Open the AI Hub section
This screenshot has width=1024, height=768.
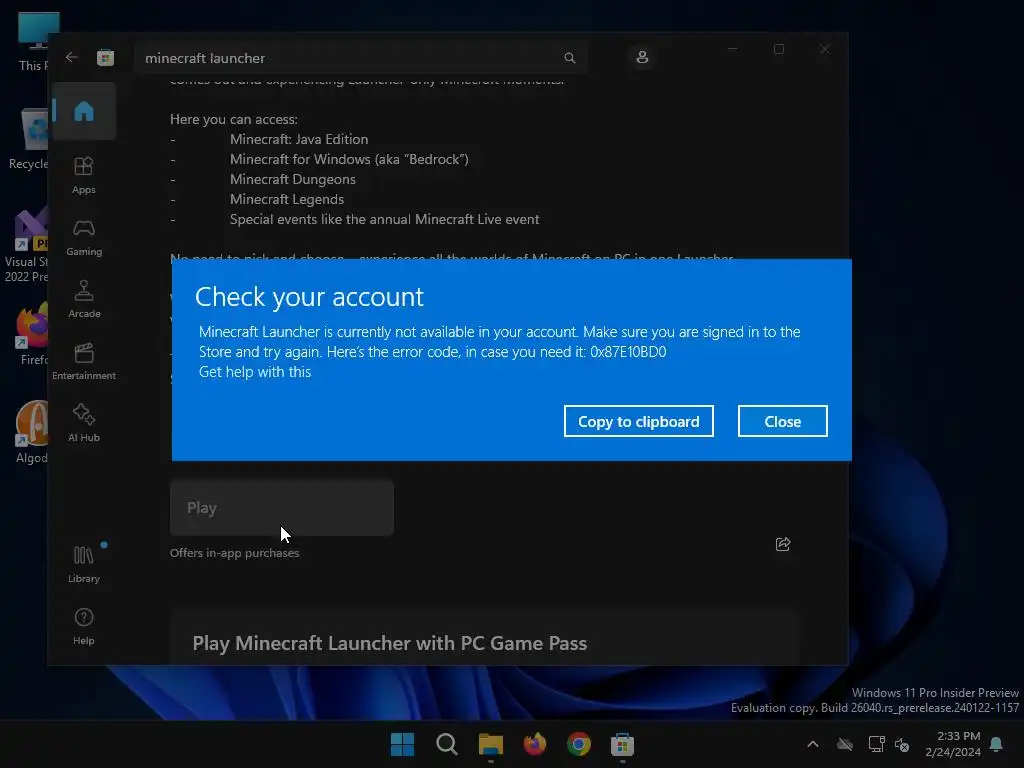click(x=84, y=424)
